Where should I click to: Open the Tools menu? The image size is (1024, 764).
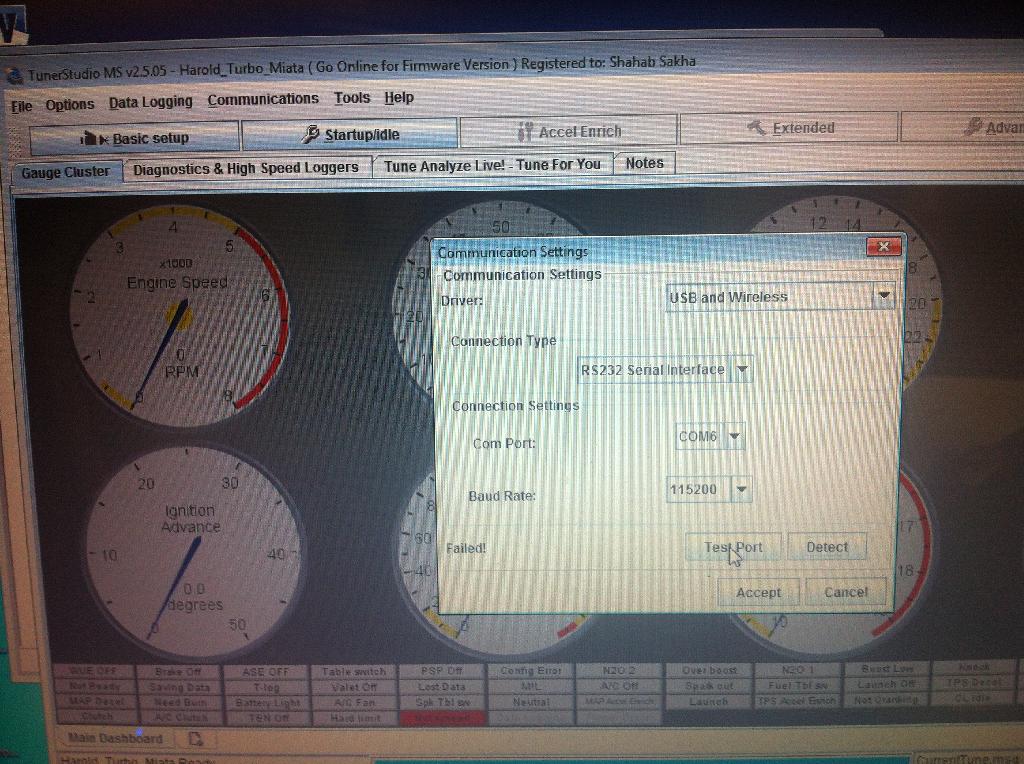click(x=352, y=98)
